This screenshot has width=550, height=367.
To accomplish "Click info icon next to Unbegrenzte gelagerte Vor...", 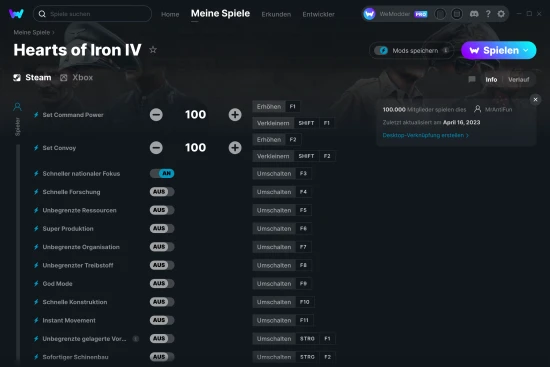I will [136, 339].
